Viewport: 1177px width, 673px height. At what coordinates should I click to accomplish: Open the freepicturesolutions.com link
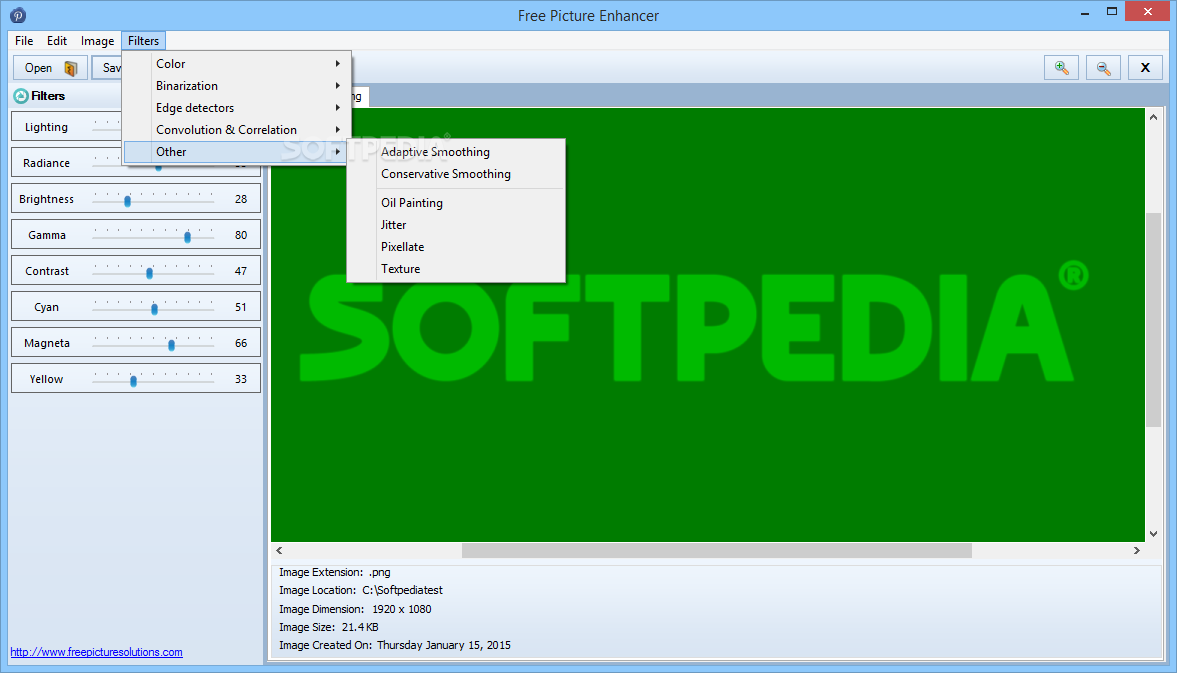coord(96,652)
